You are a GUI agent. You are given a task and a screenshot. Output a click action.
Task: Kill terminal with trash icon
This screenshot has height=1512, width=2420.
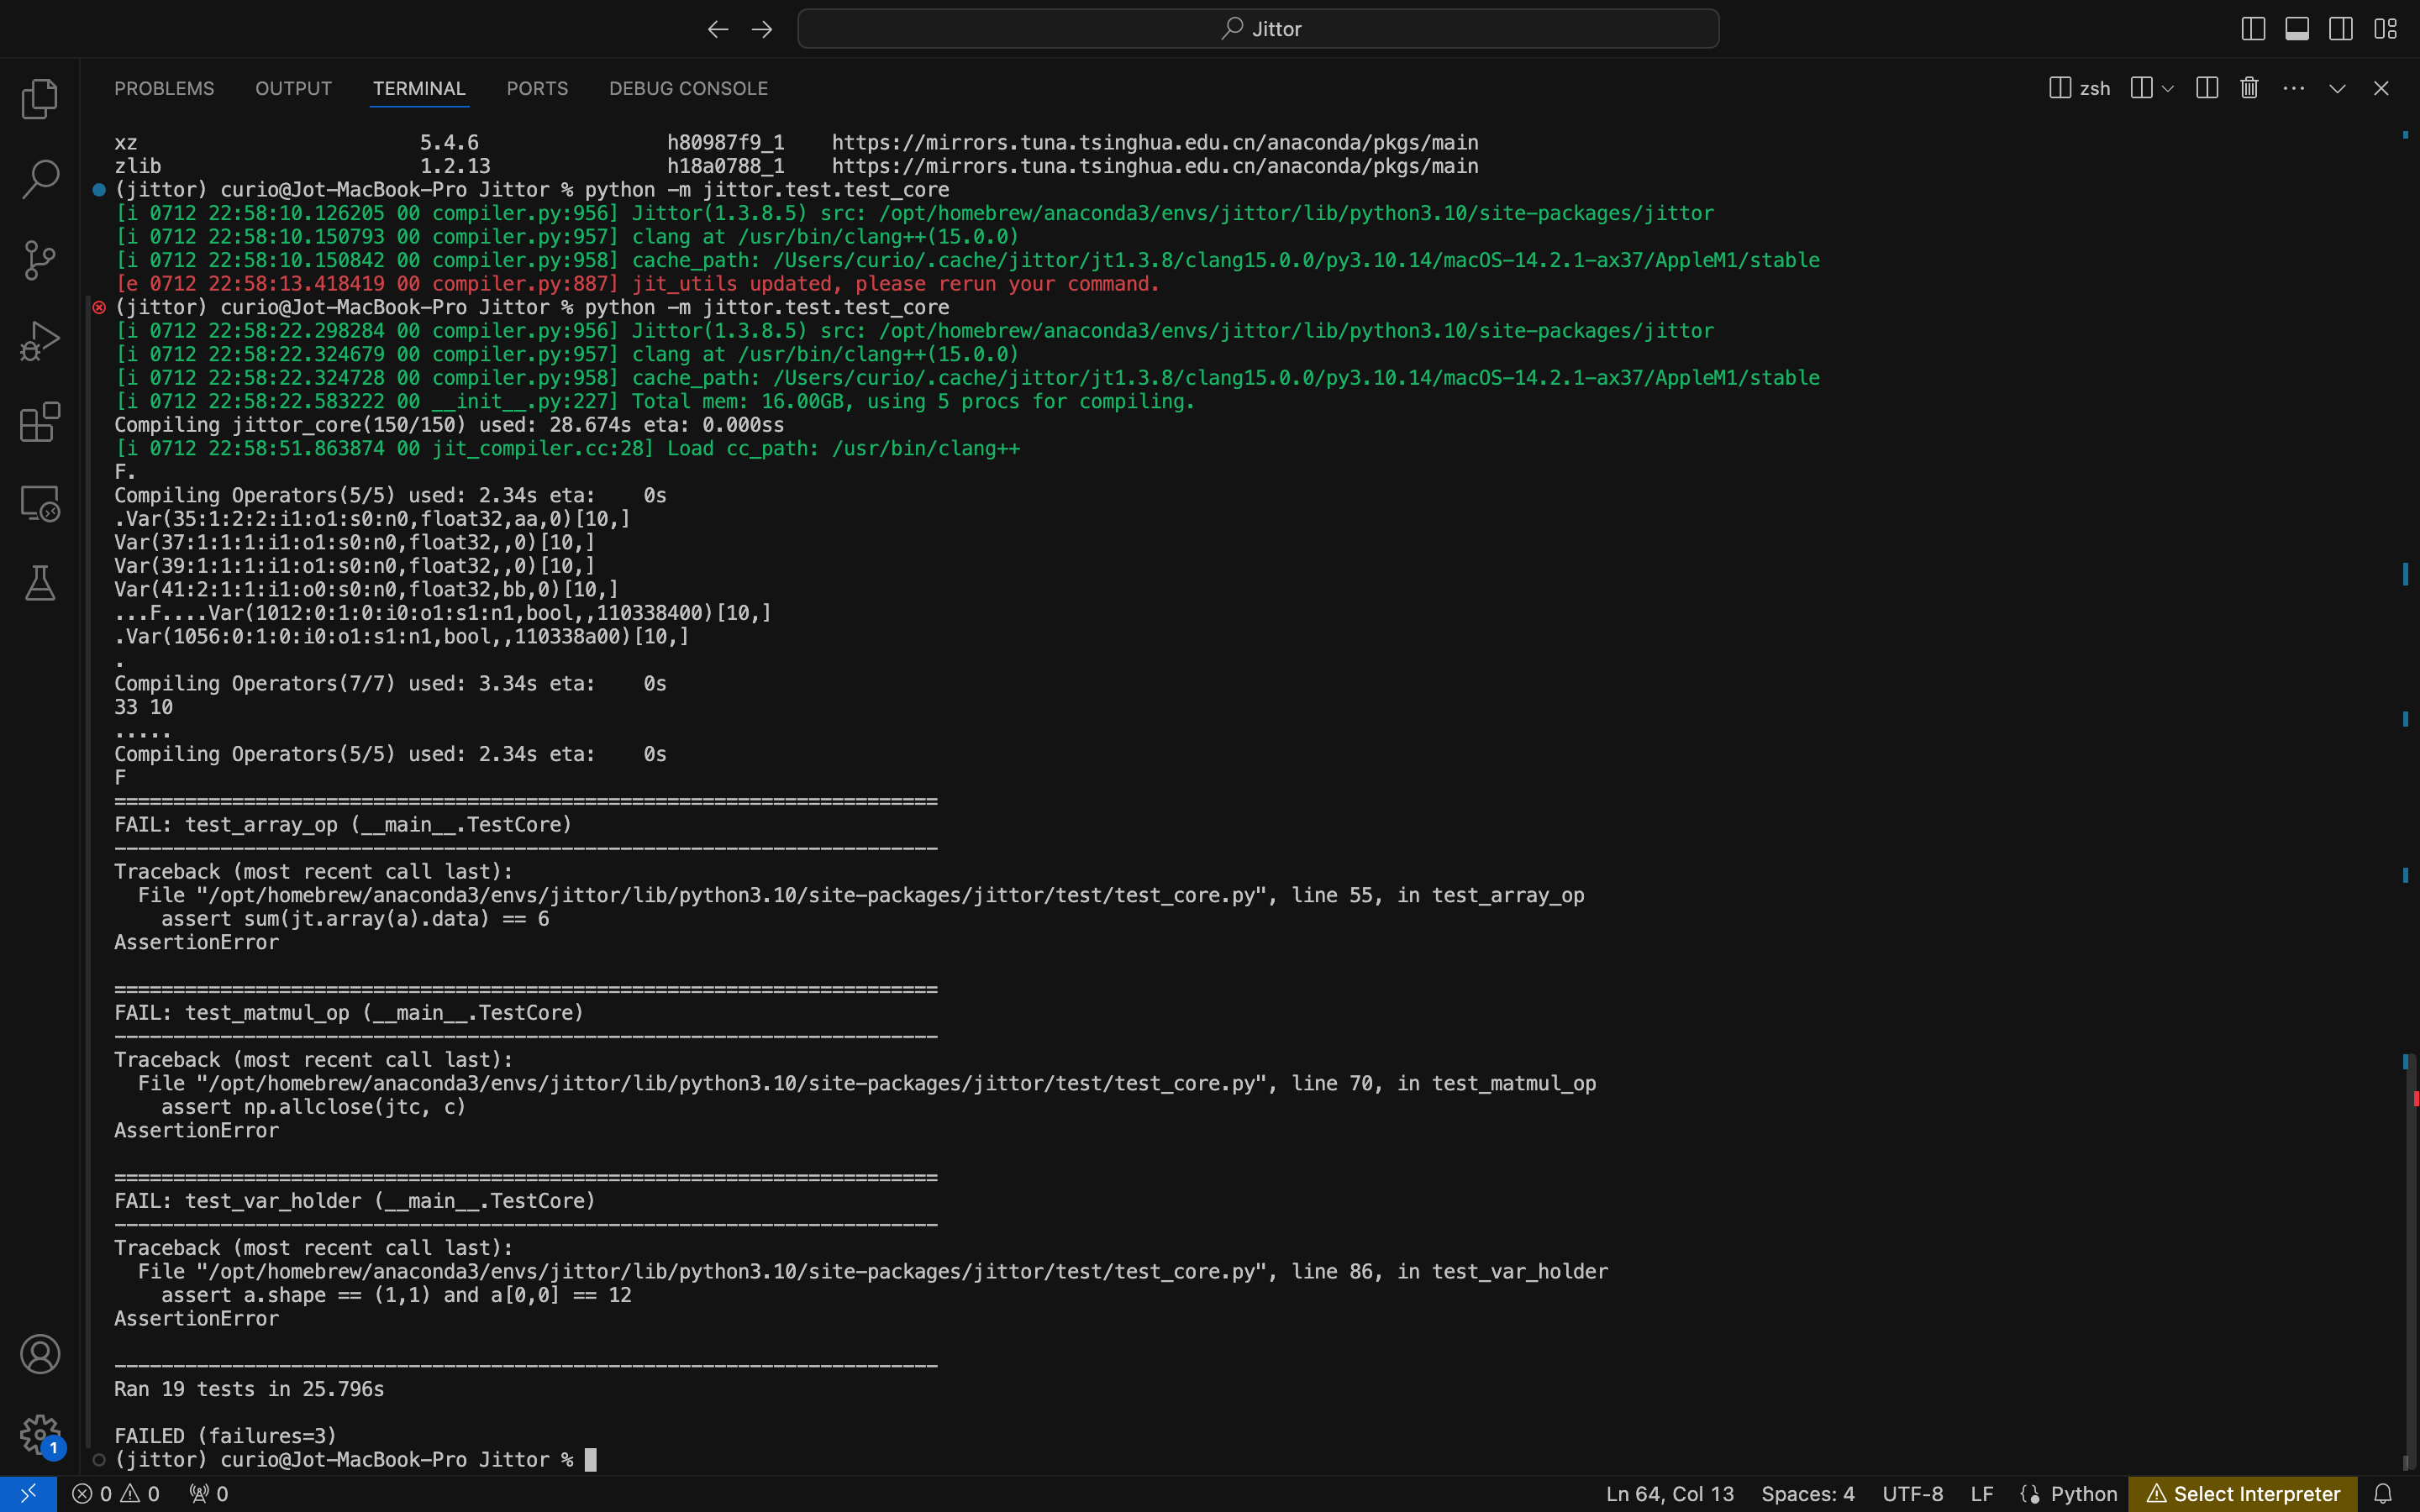pyautogui.click(x=2249, y=88)
